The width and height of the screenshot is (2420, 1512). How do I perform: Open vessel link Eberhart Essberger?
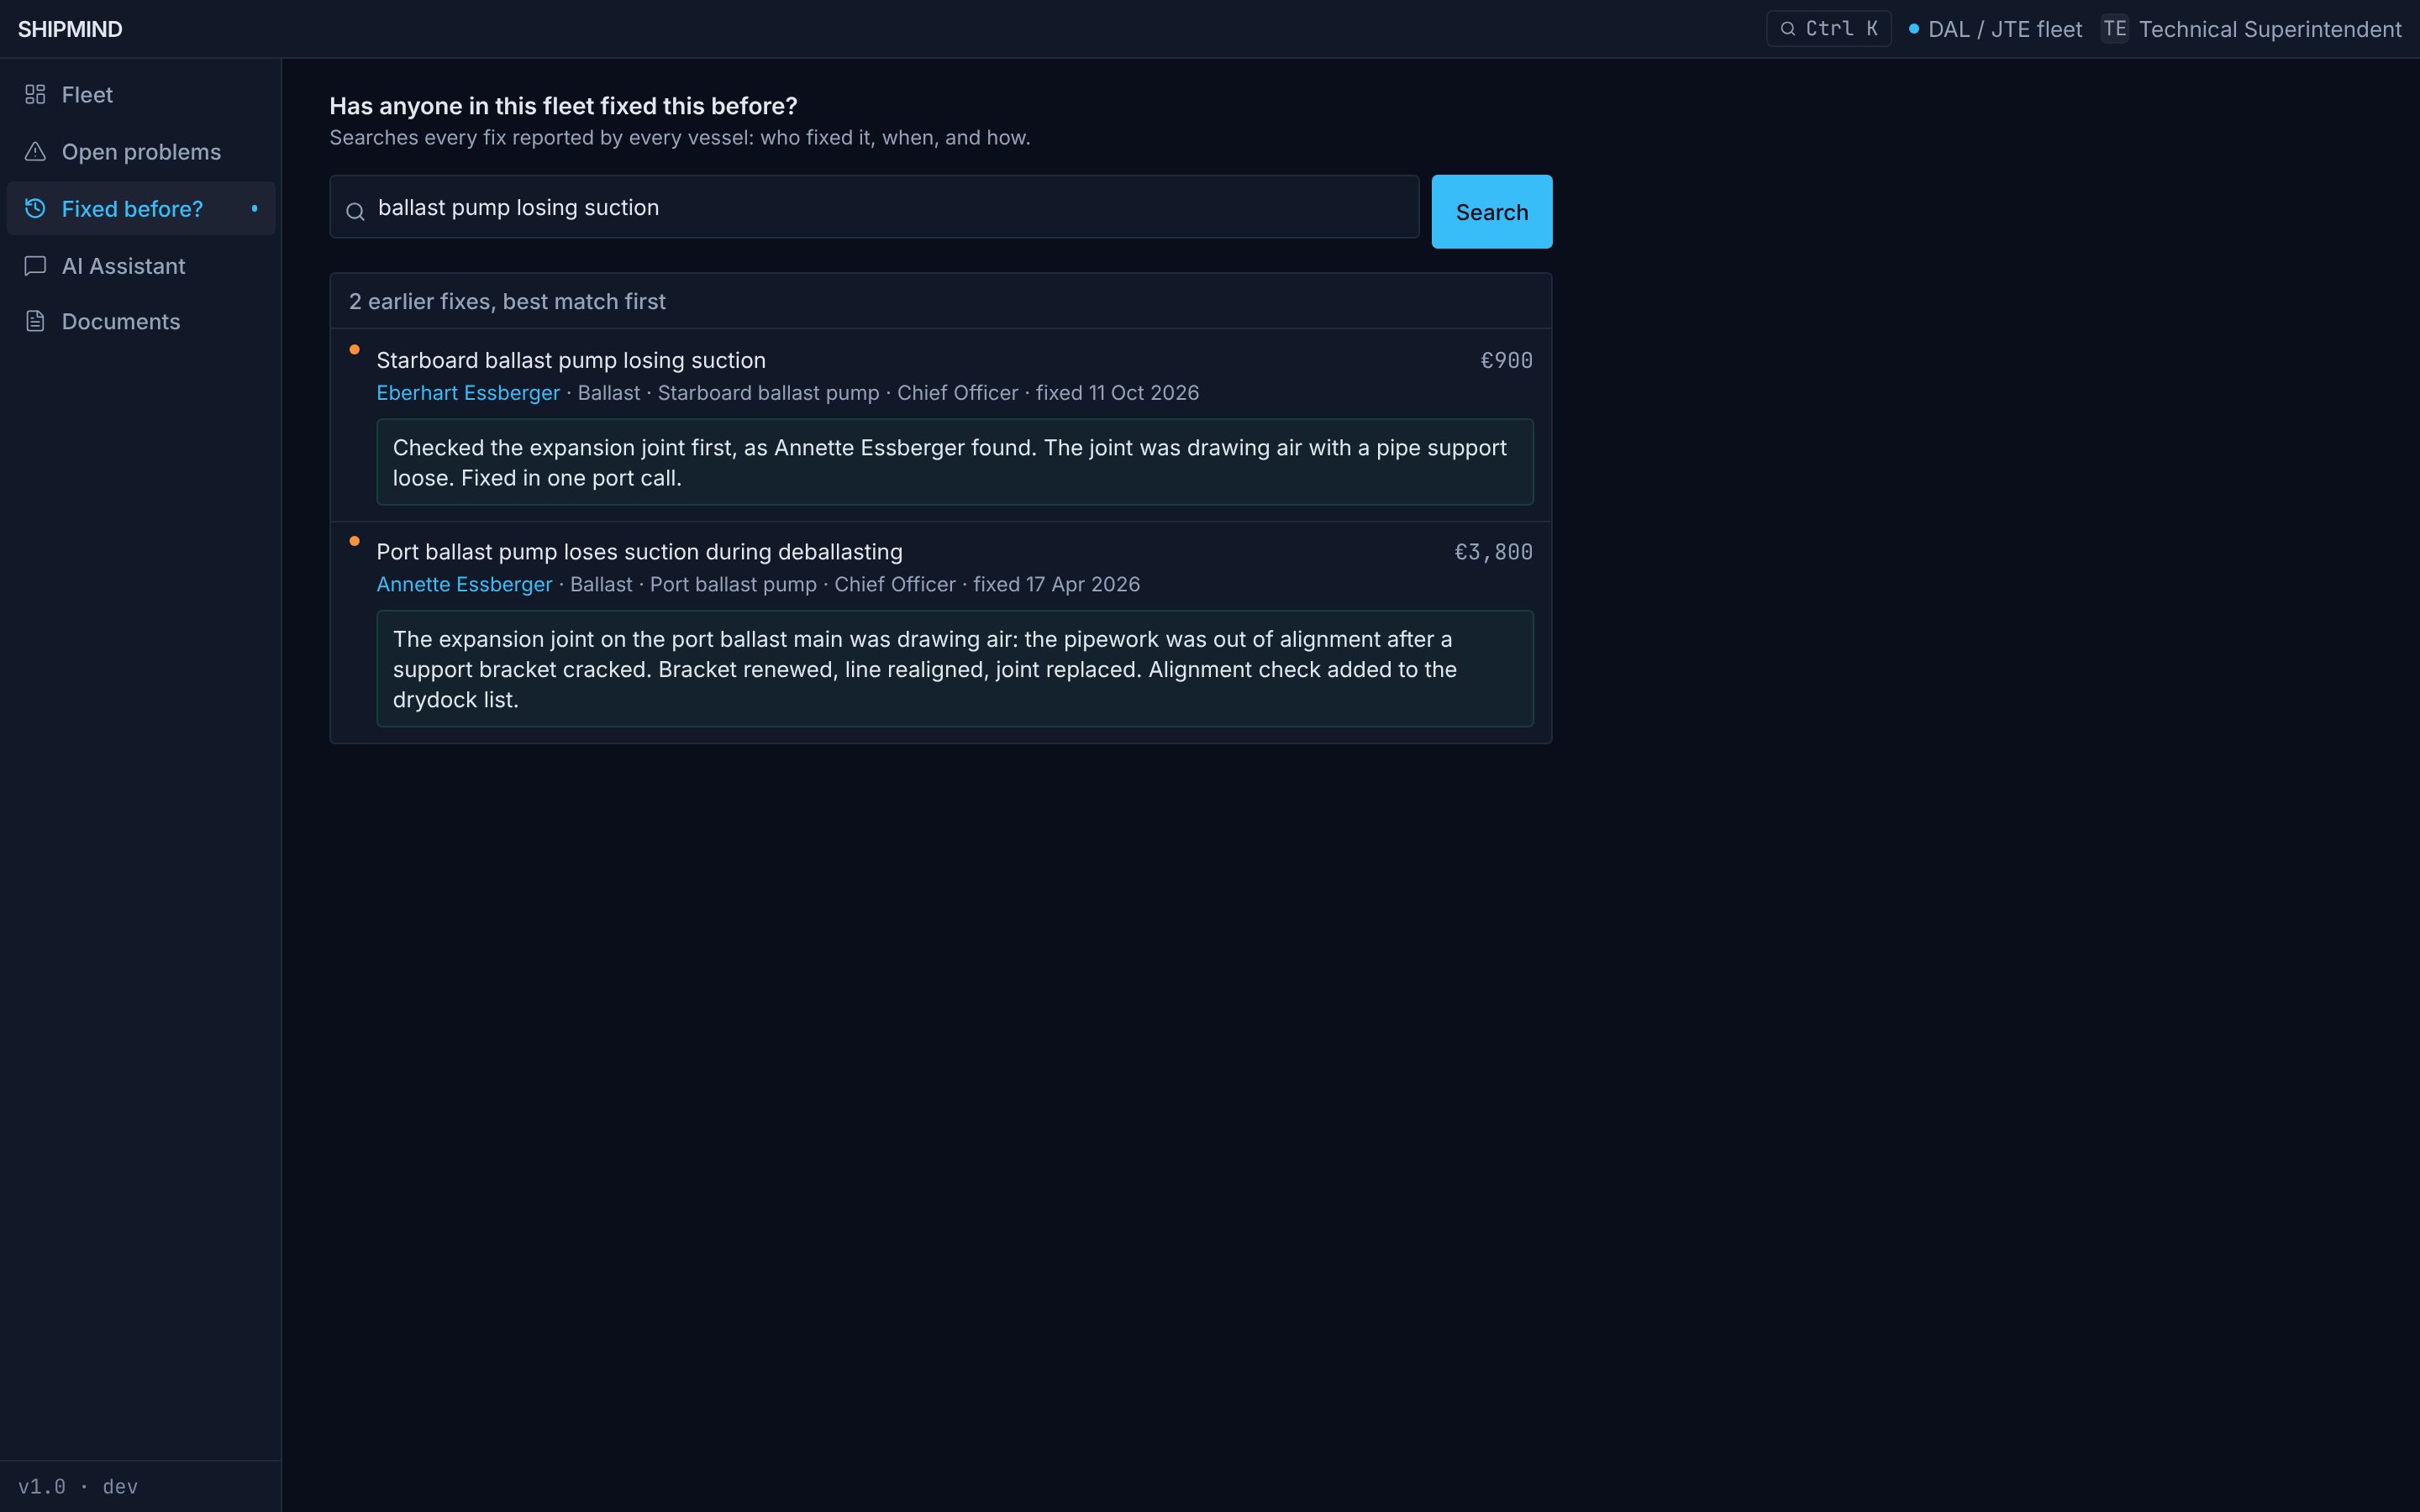coord(467,393)
